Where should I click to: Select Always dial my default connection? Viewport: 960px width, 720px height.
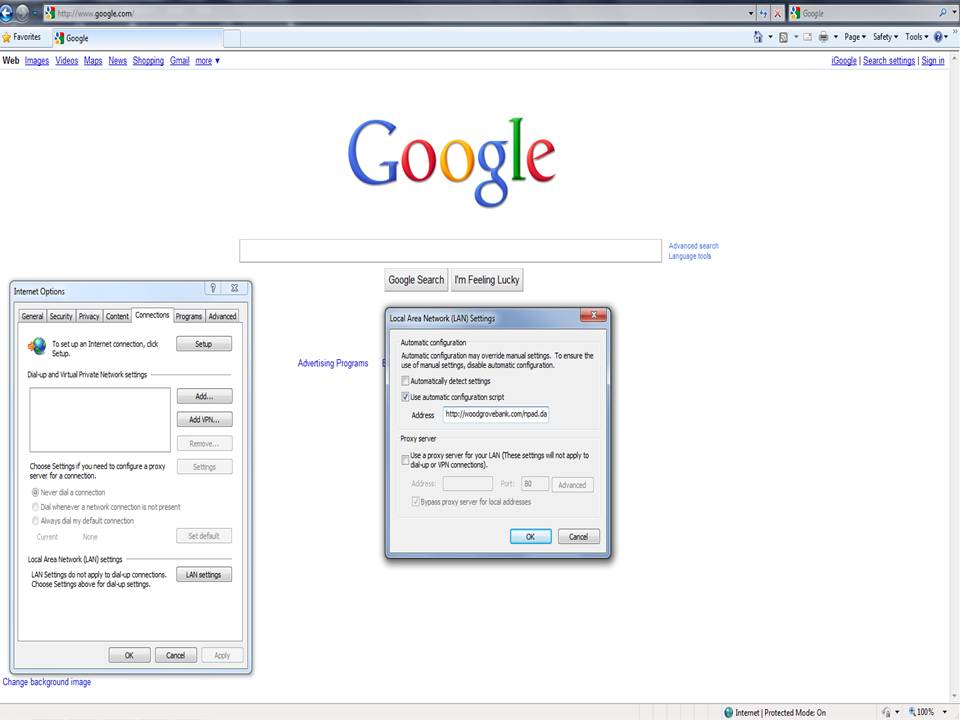point(36,521)
